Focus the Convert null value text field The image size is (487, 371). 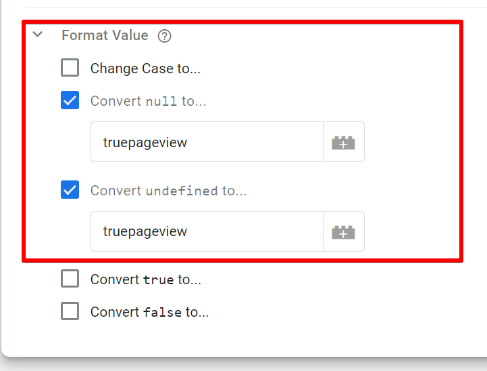(x=207, y=142)
